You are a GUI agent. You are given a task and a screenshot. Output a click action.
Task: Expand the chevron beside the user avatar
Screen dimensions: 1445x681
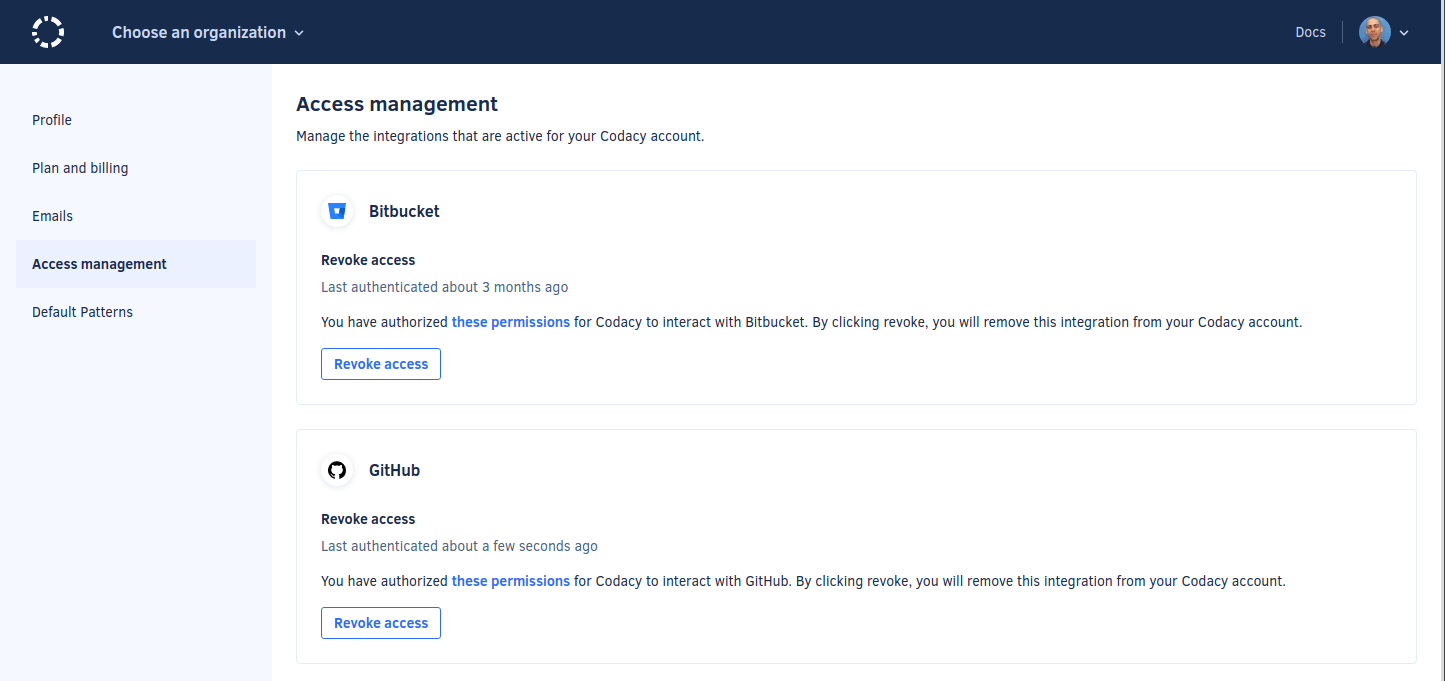pos(1404,33)
